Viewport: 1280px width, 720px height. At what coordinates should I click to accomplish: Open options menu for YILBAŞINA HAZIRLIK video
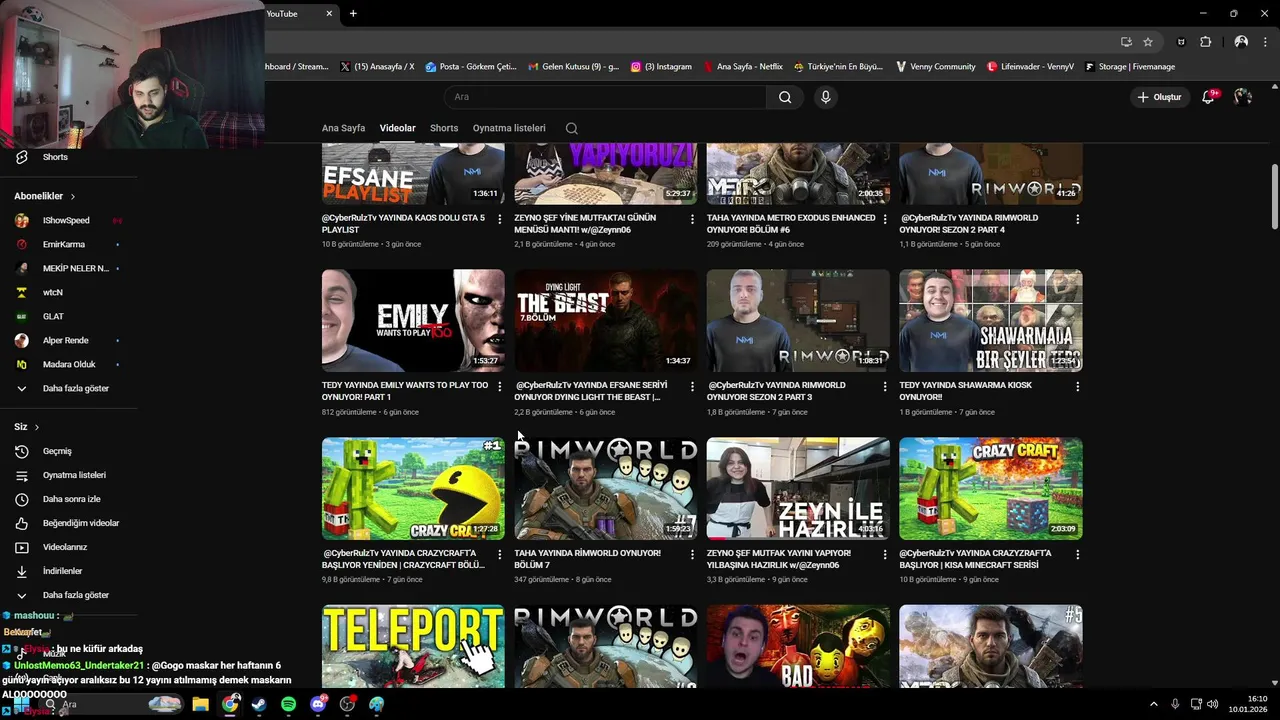[x=885, y=554]
